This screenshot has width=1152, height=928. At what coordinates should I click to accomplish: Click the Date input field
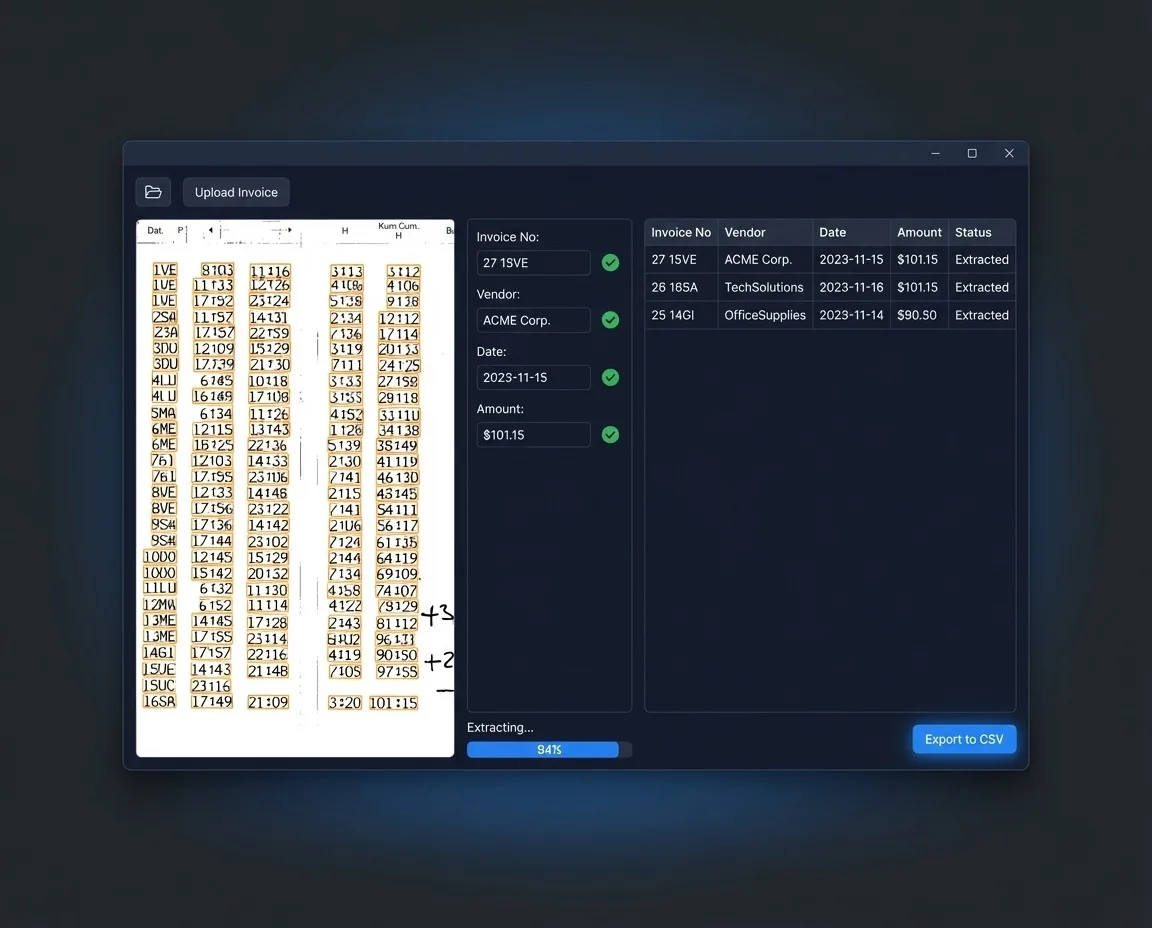click(x=533, y=377)
